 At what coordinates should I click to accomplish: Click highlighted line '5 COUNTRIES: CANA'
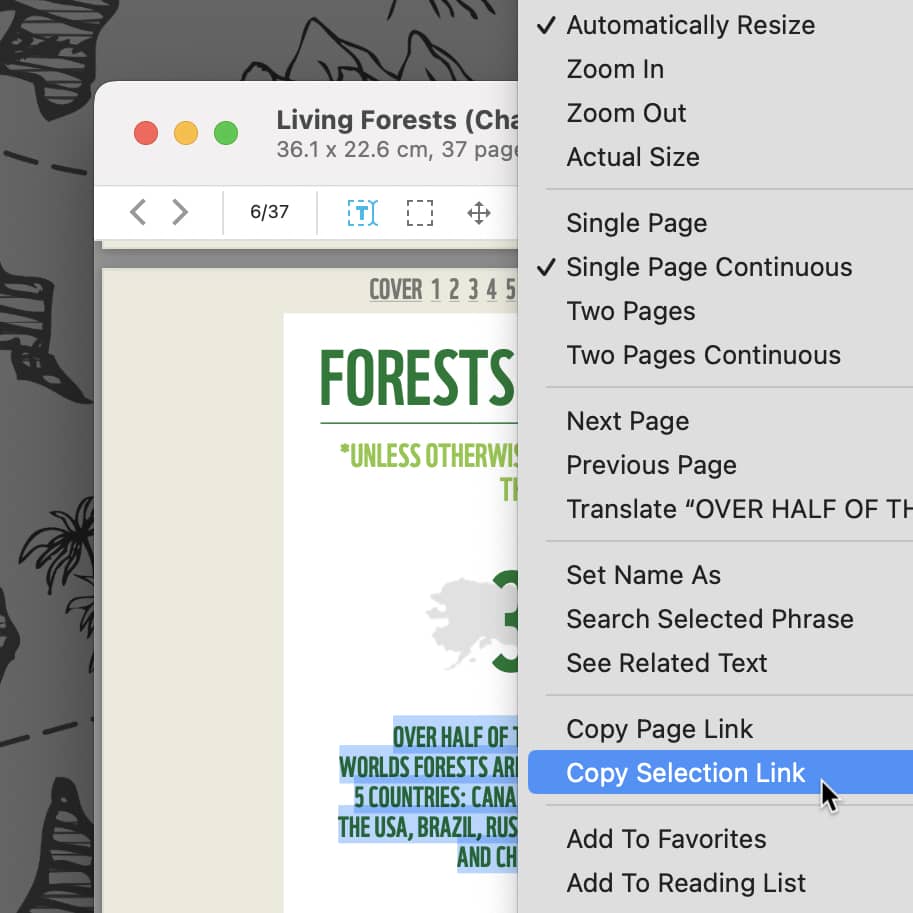(436, 797)
